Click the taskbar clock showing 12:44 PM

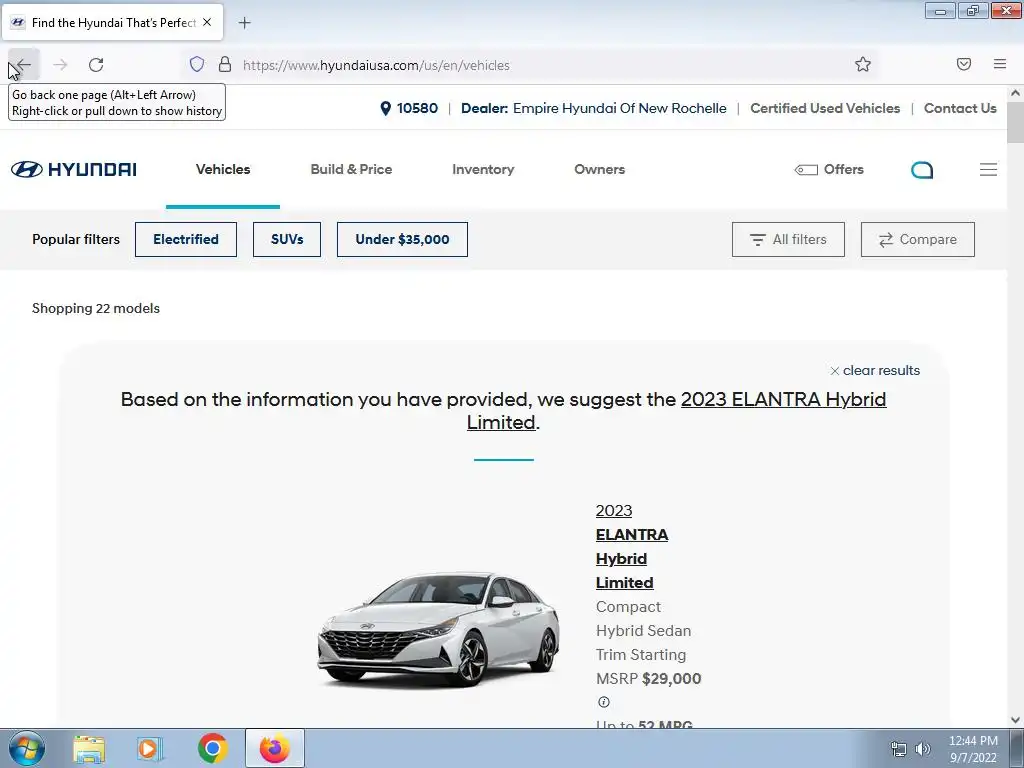[x=973, y=749]
